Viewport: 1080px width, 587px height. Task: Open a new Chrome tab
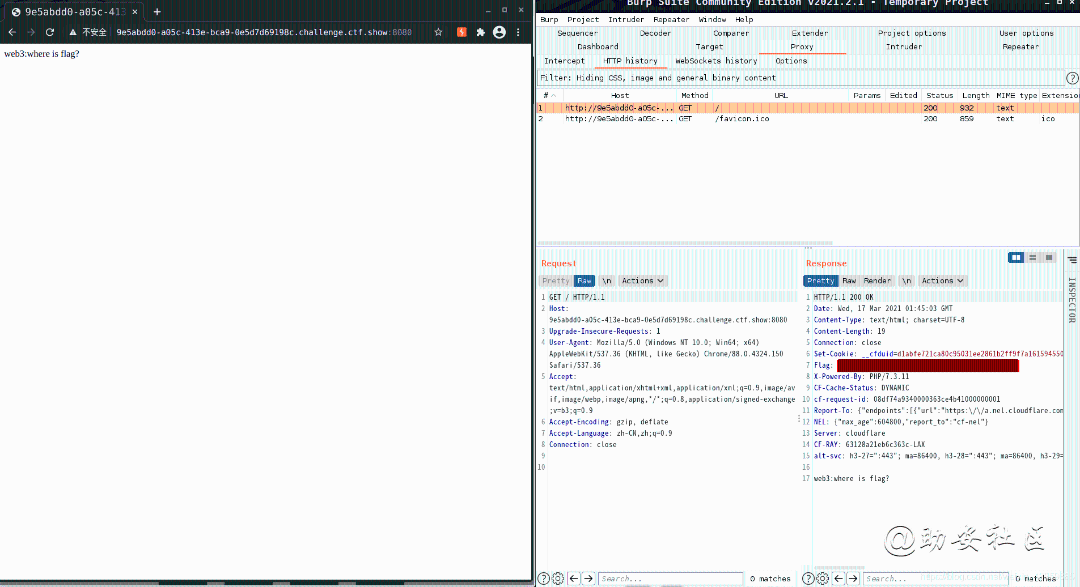157,12
